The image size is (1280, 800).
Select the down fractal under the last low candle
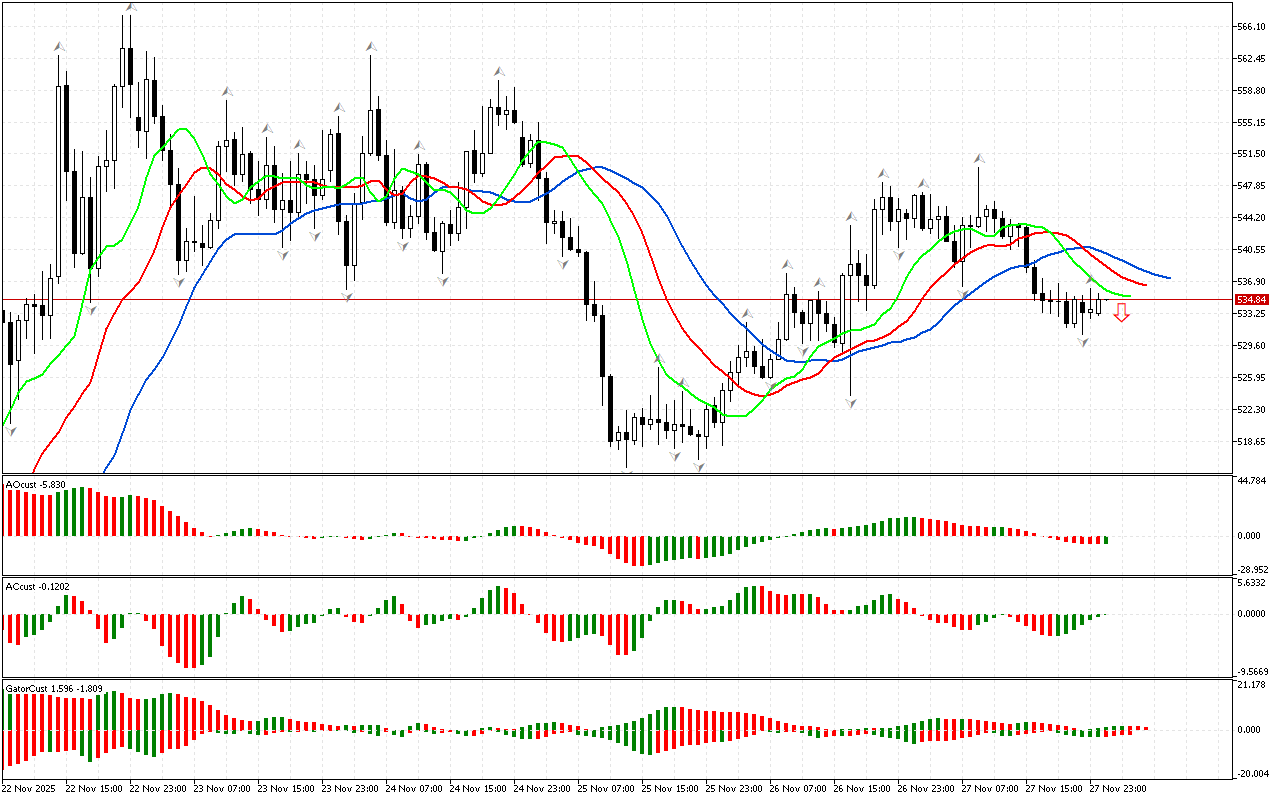click(1083, 342)
